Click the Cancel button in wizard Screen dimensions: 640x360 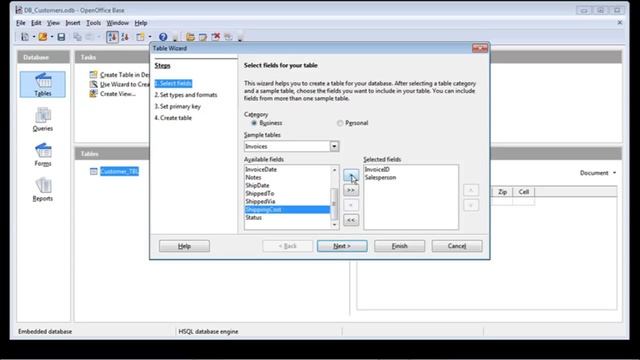[457, 246]
